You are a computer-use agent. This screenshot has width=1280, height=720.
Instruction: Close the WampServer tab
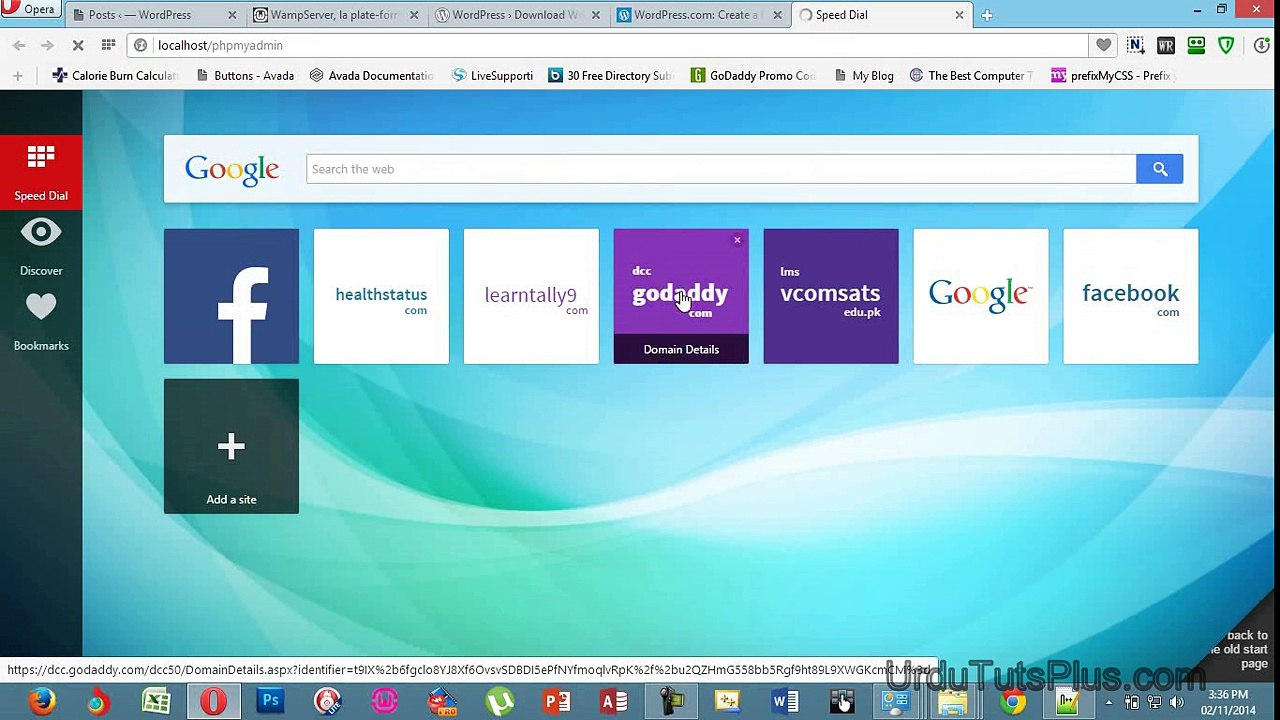(414, 15)
